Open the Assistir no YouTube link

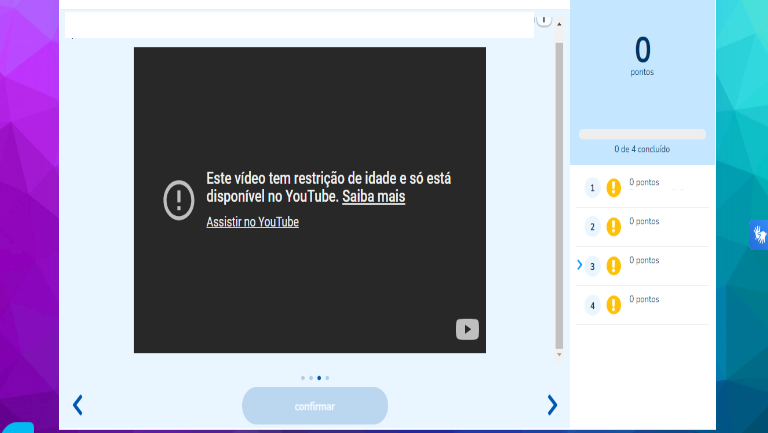(x=252, y=222)
